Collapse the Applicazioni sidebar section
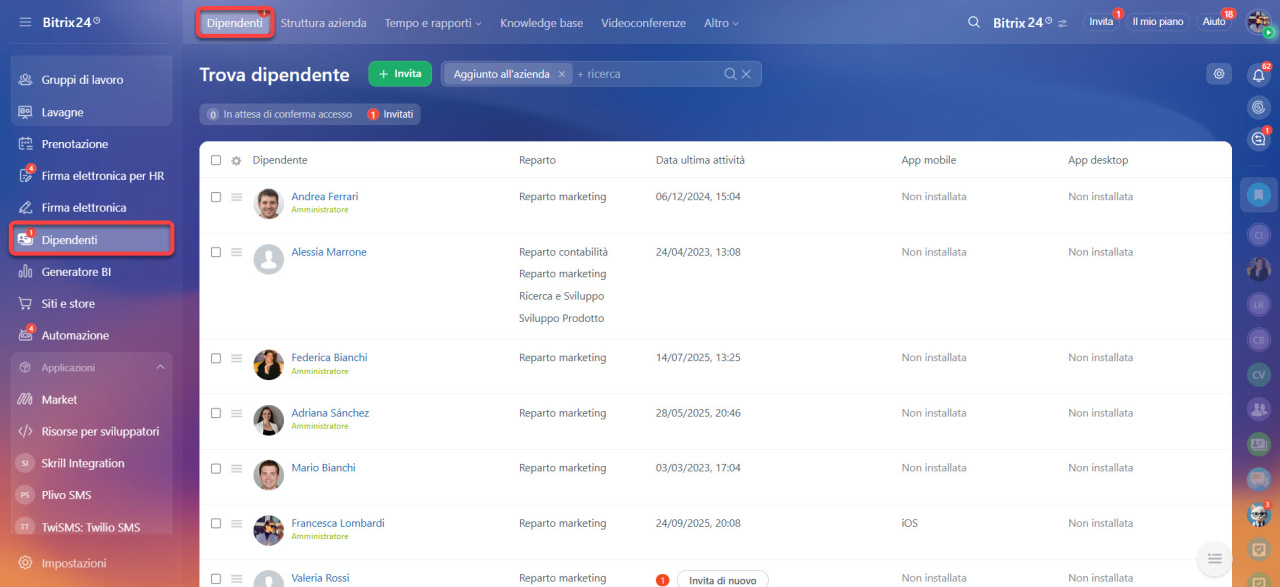Image resolution: width=1280 pixels, height=587 pixels. tap(160, 368)
